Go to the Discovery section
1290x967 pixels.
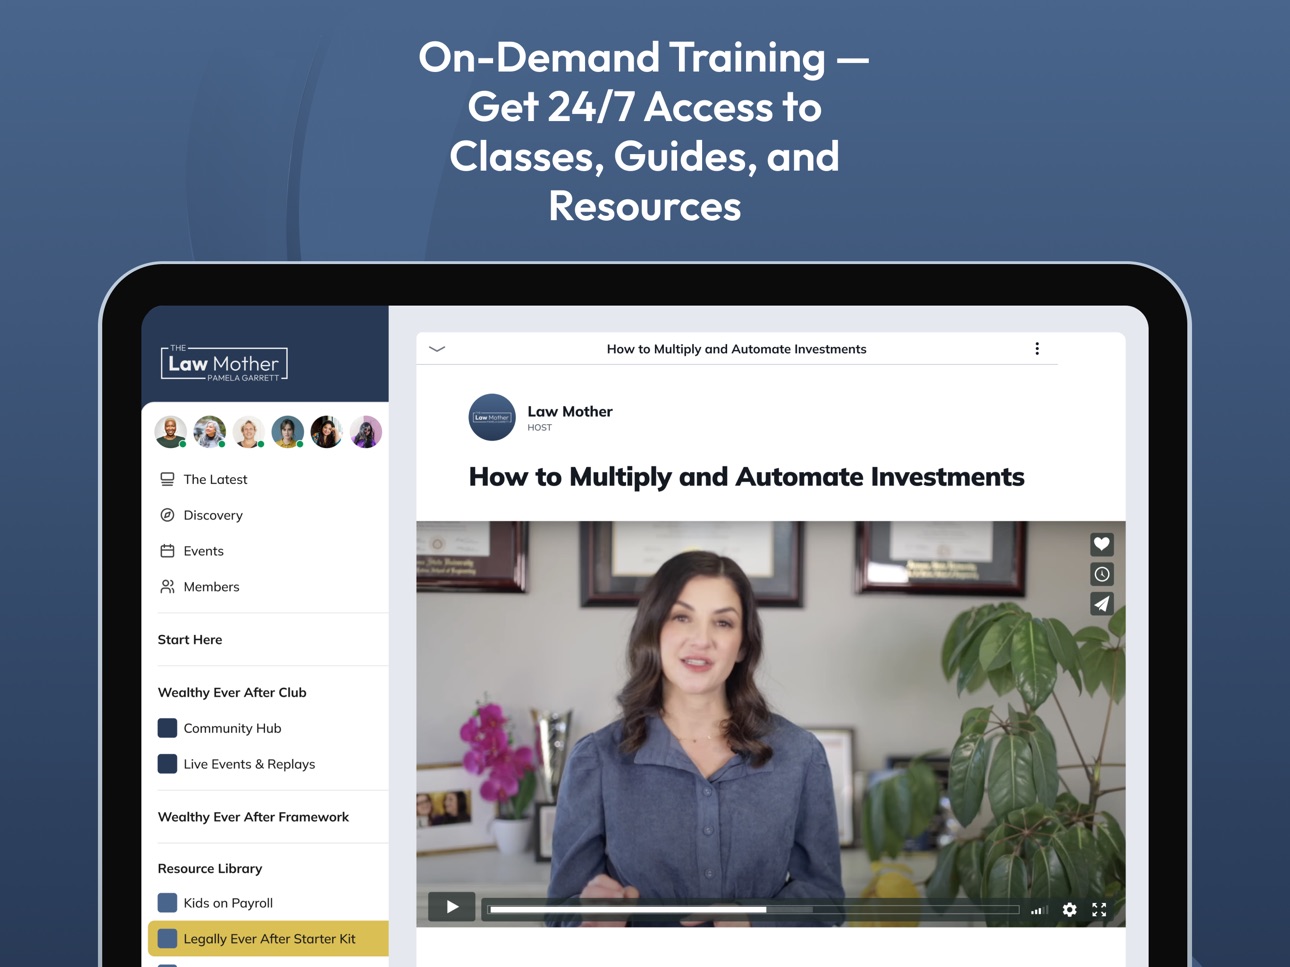click(213, 515)
